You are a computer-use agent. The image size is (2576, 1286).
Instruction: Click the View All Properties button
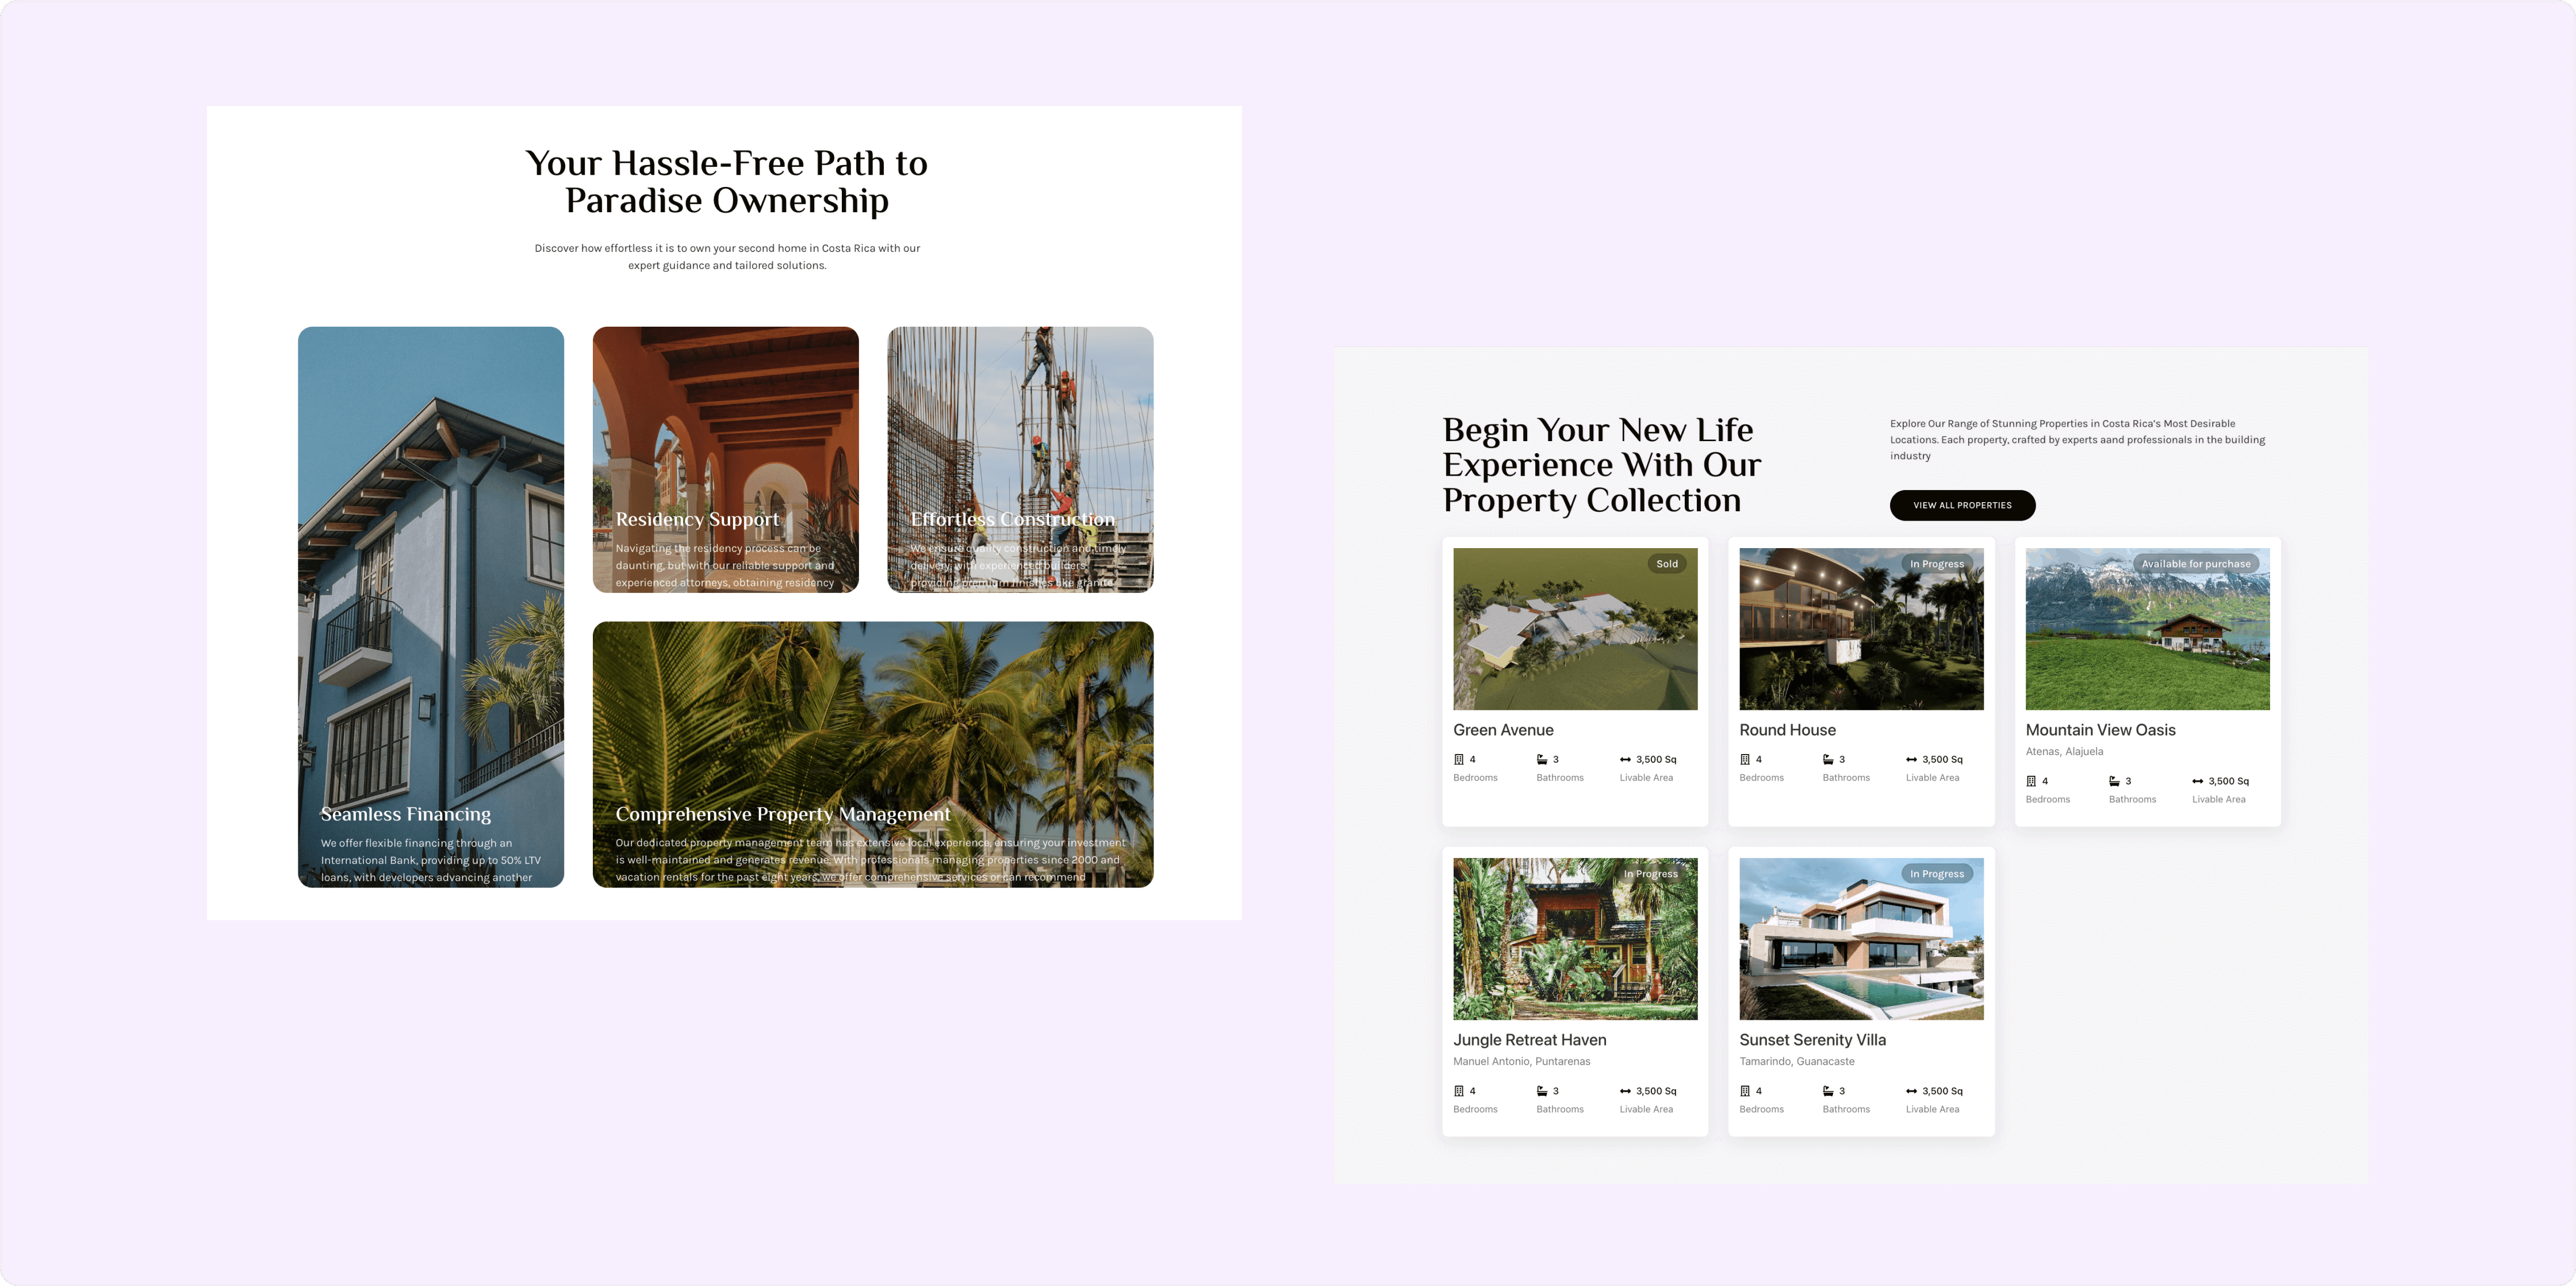click(1962, 505)
